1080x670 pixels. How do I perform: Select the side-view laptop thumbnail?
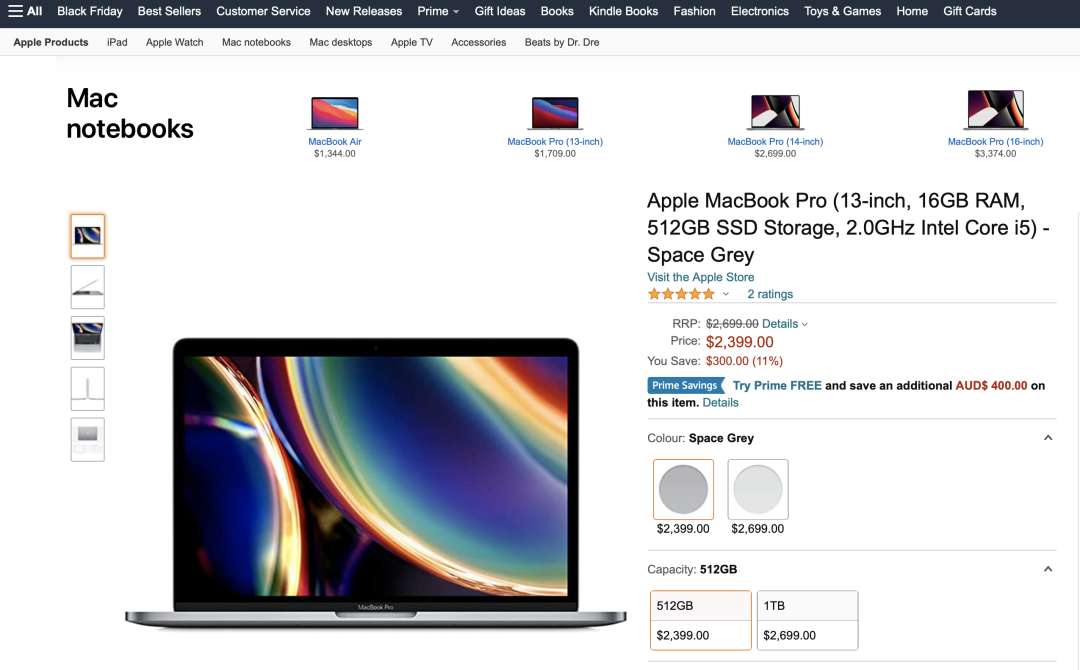click(x=87, y=287)
